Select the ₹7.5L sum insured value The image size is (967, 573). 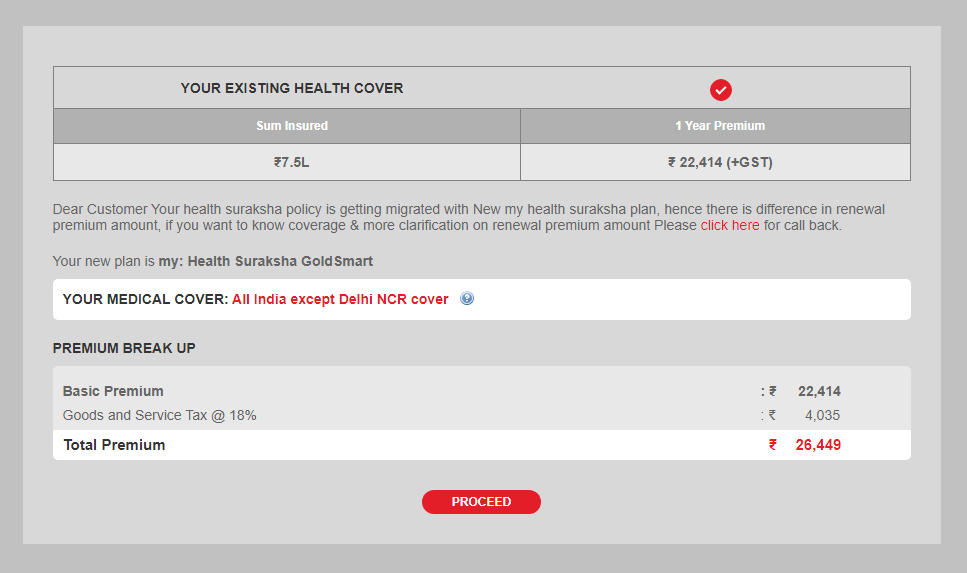tap(292, 162)
